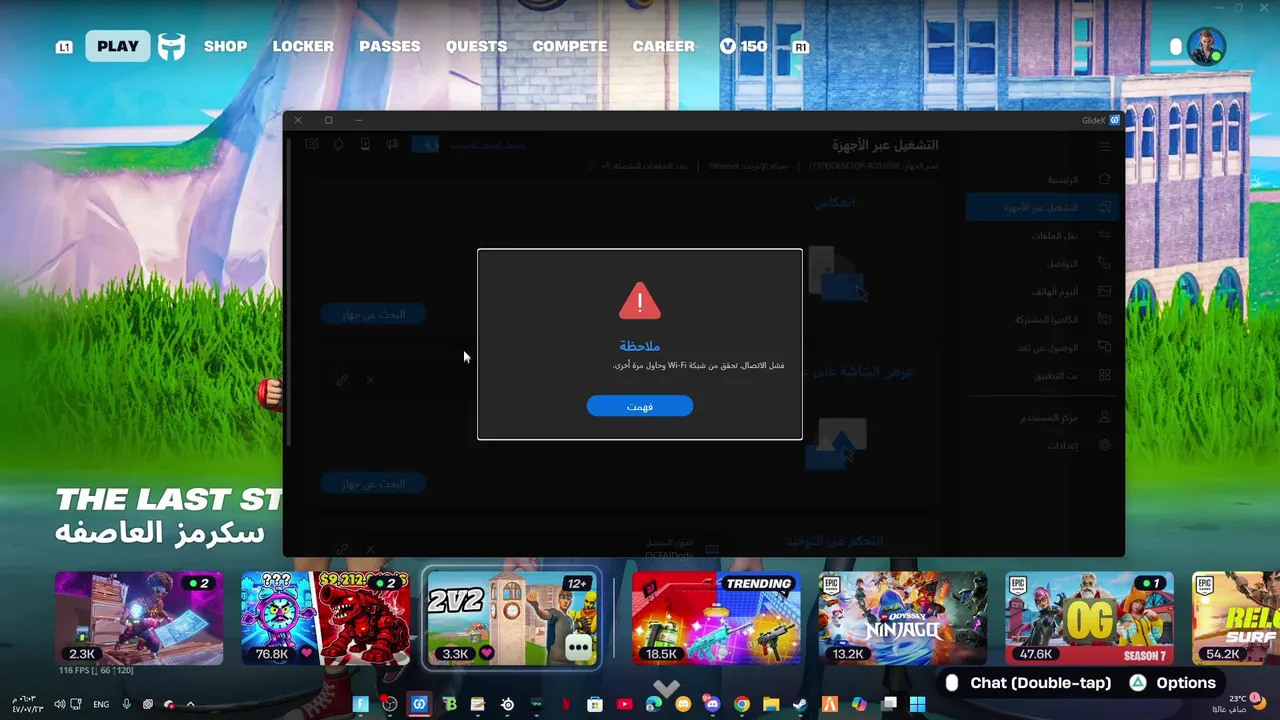Select the highlighted cross-device sidebar item in GlideX
The width and height of the screenshot is (1280, 720).
click(1043, 207)
